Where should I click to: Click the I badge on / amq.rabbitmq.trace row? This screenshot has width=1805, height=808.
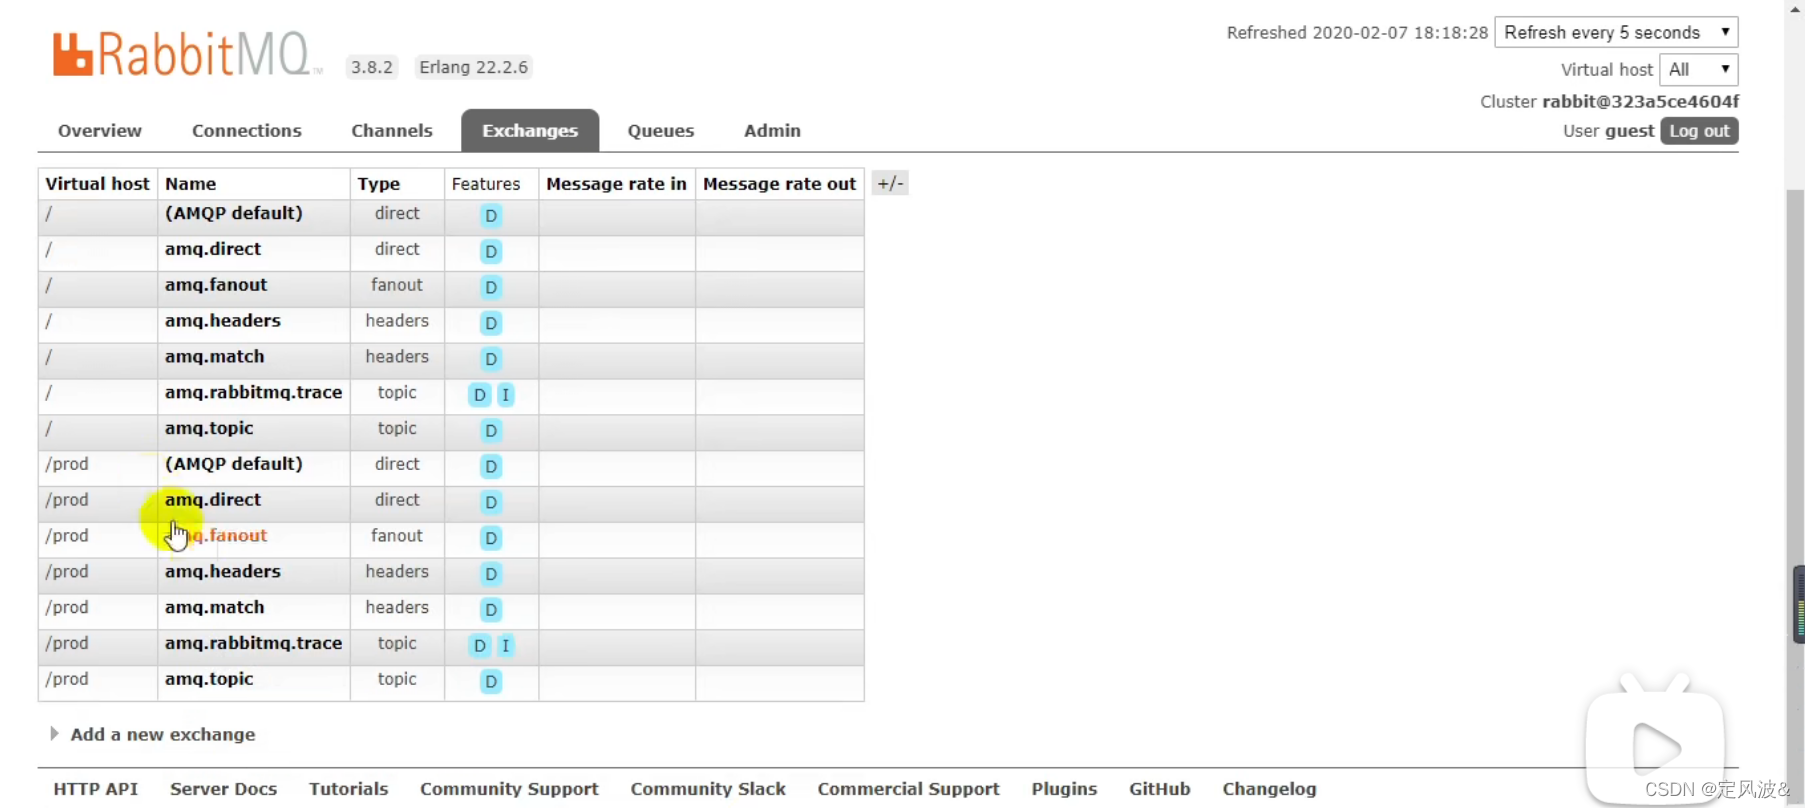506,395
